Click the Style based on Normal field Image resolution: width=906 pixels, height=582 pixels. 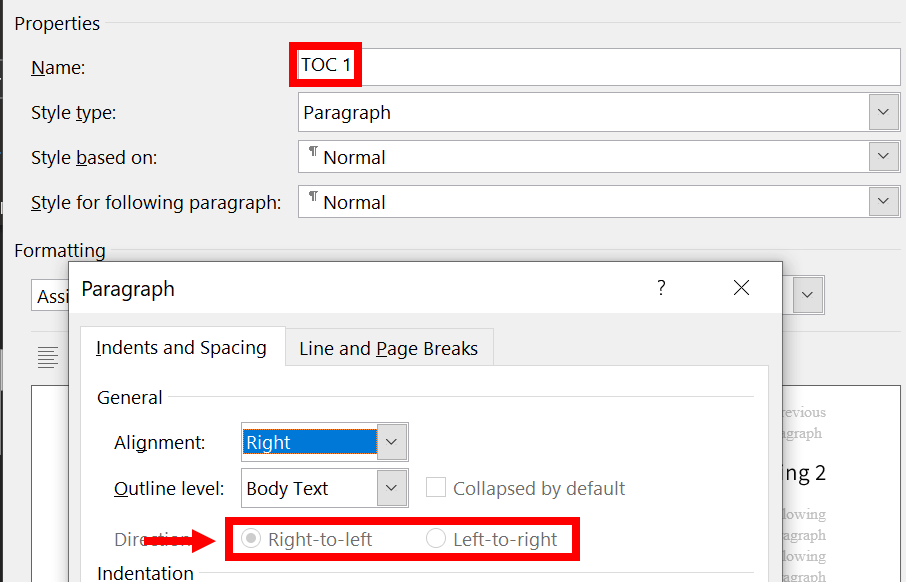coord(584,157)
